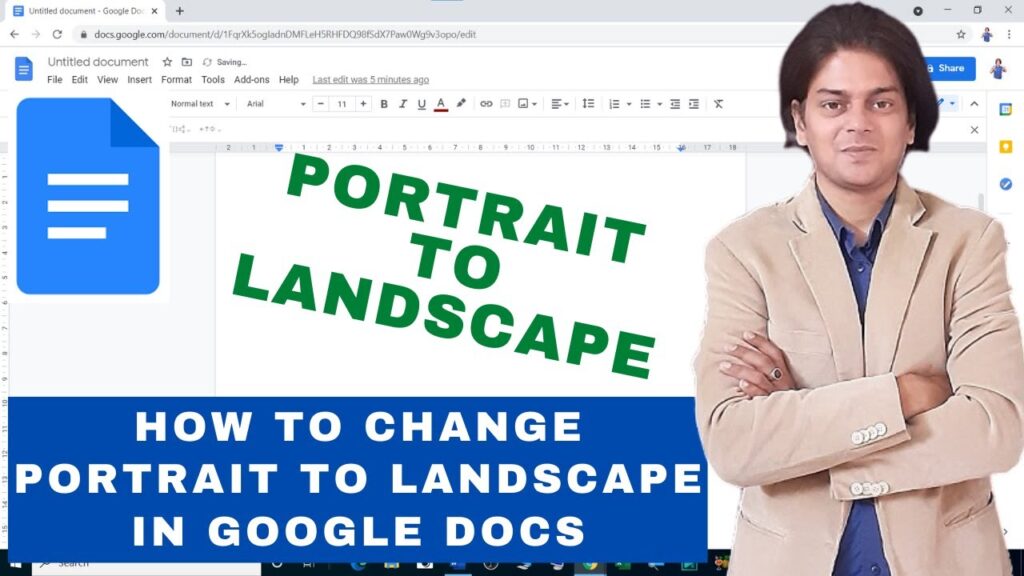Click the font size field showing 11
Screen dimensions: 1024x576
coord(342,104)
